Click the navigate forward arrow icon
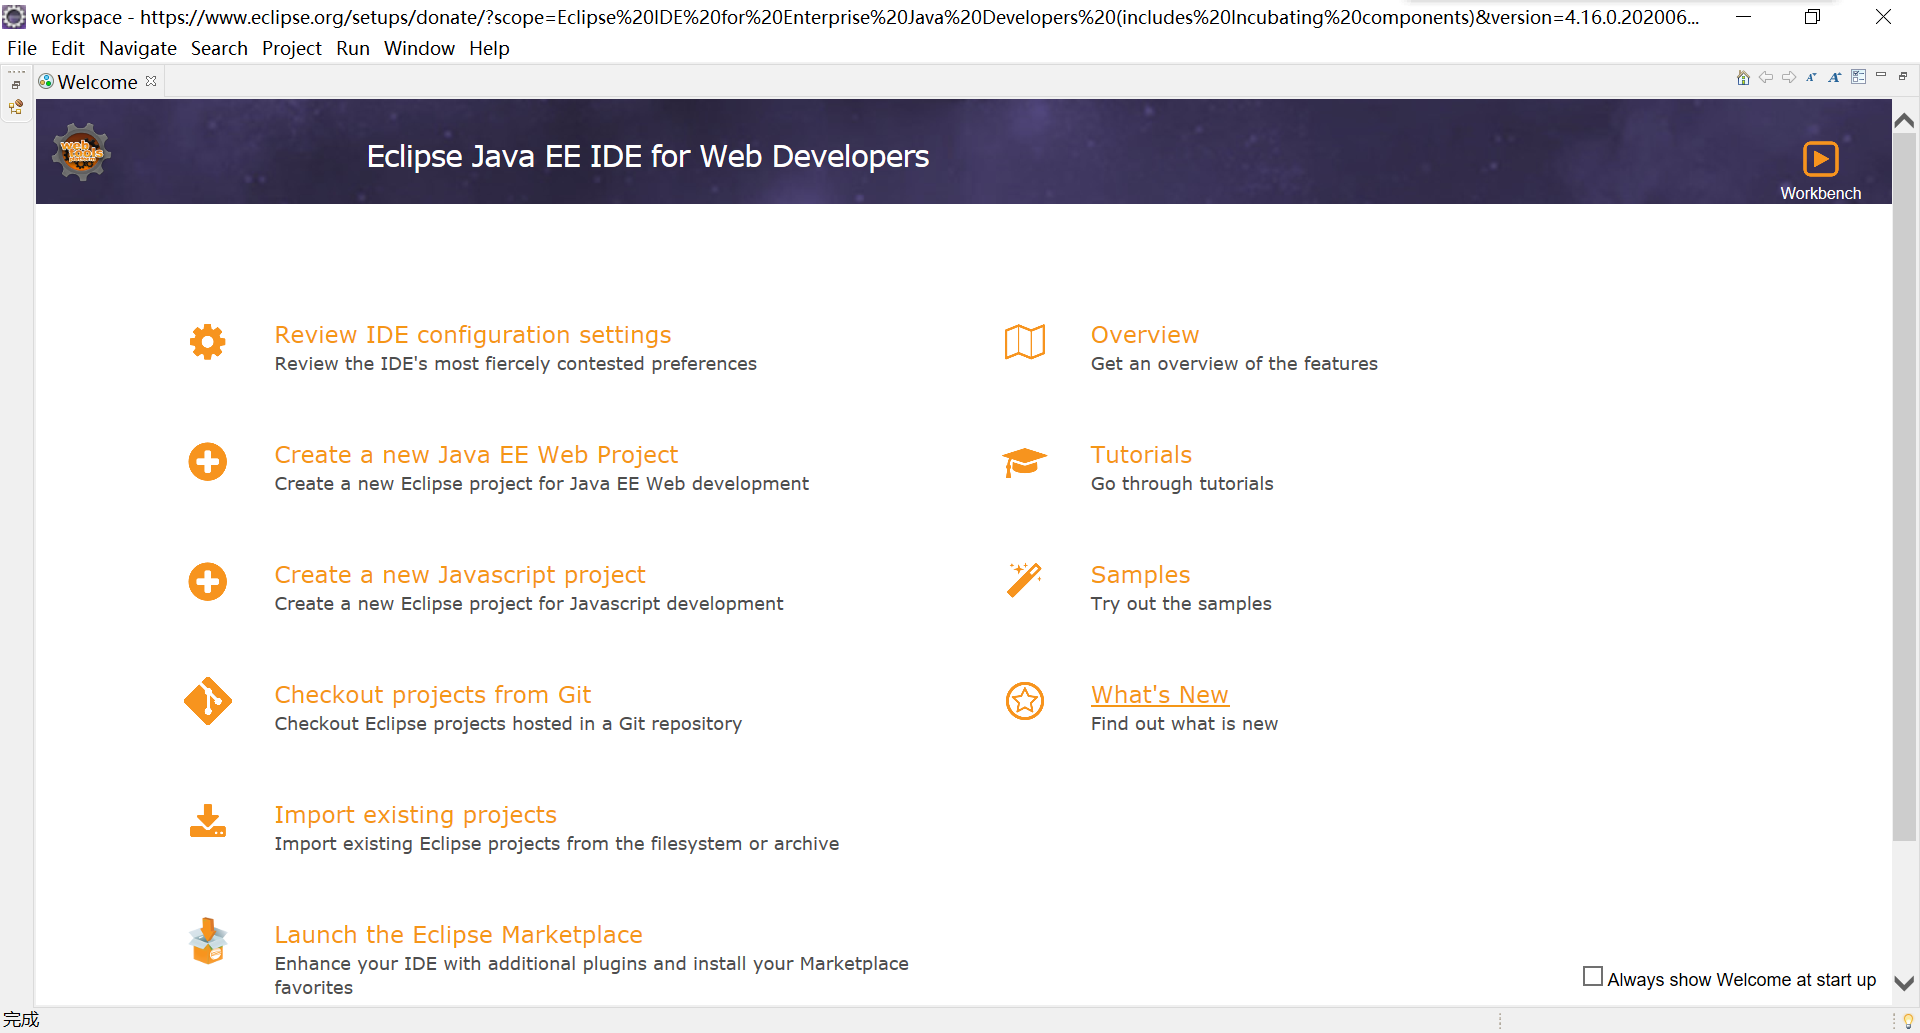The height and width of the screenshot is (1033, 1920). click(x=1789, y=77)
